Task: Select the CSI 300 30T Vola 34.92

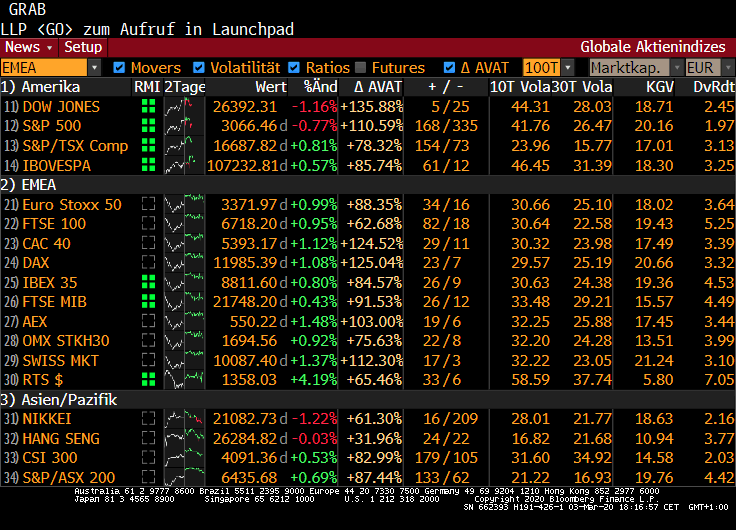Action: [592, 458]
